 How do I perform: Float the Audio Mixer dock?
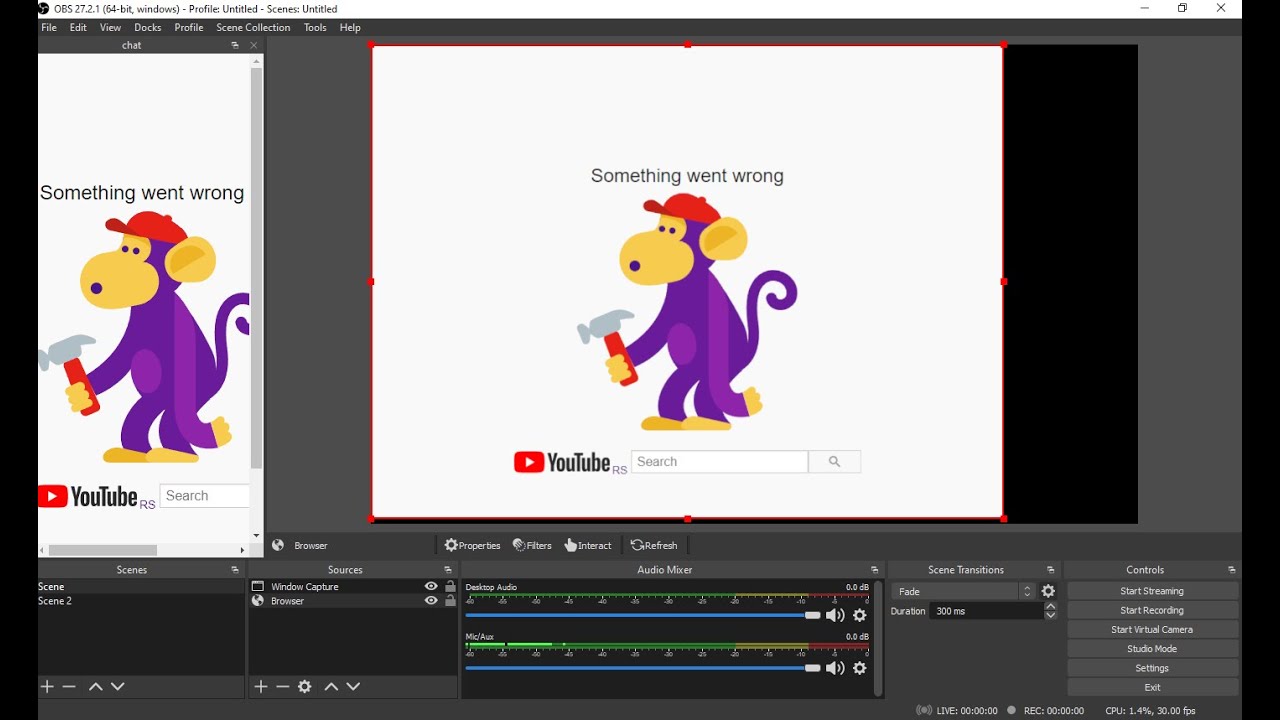tap(874, 570)
